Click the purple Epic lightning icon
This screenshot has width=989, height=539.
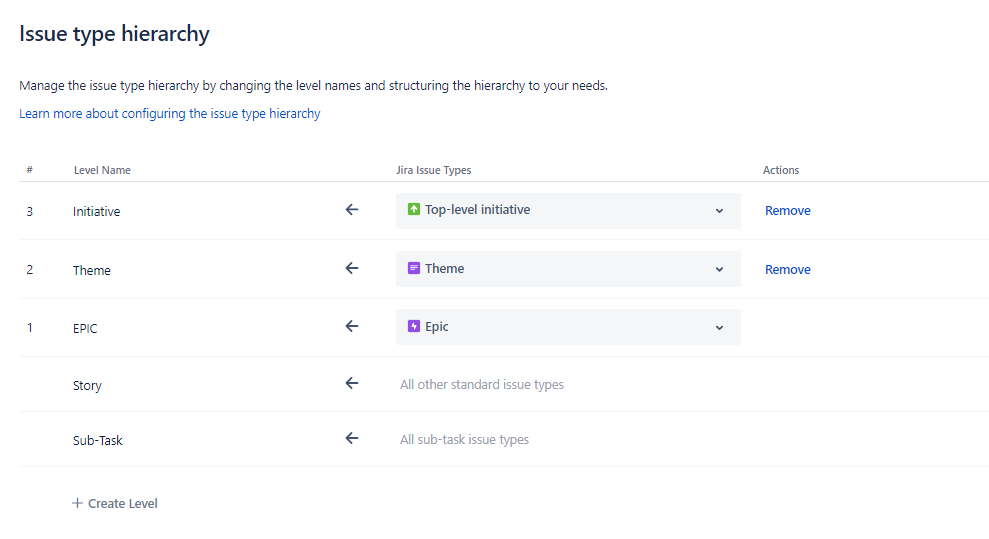pos(414,327)
